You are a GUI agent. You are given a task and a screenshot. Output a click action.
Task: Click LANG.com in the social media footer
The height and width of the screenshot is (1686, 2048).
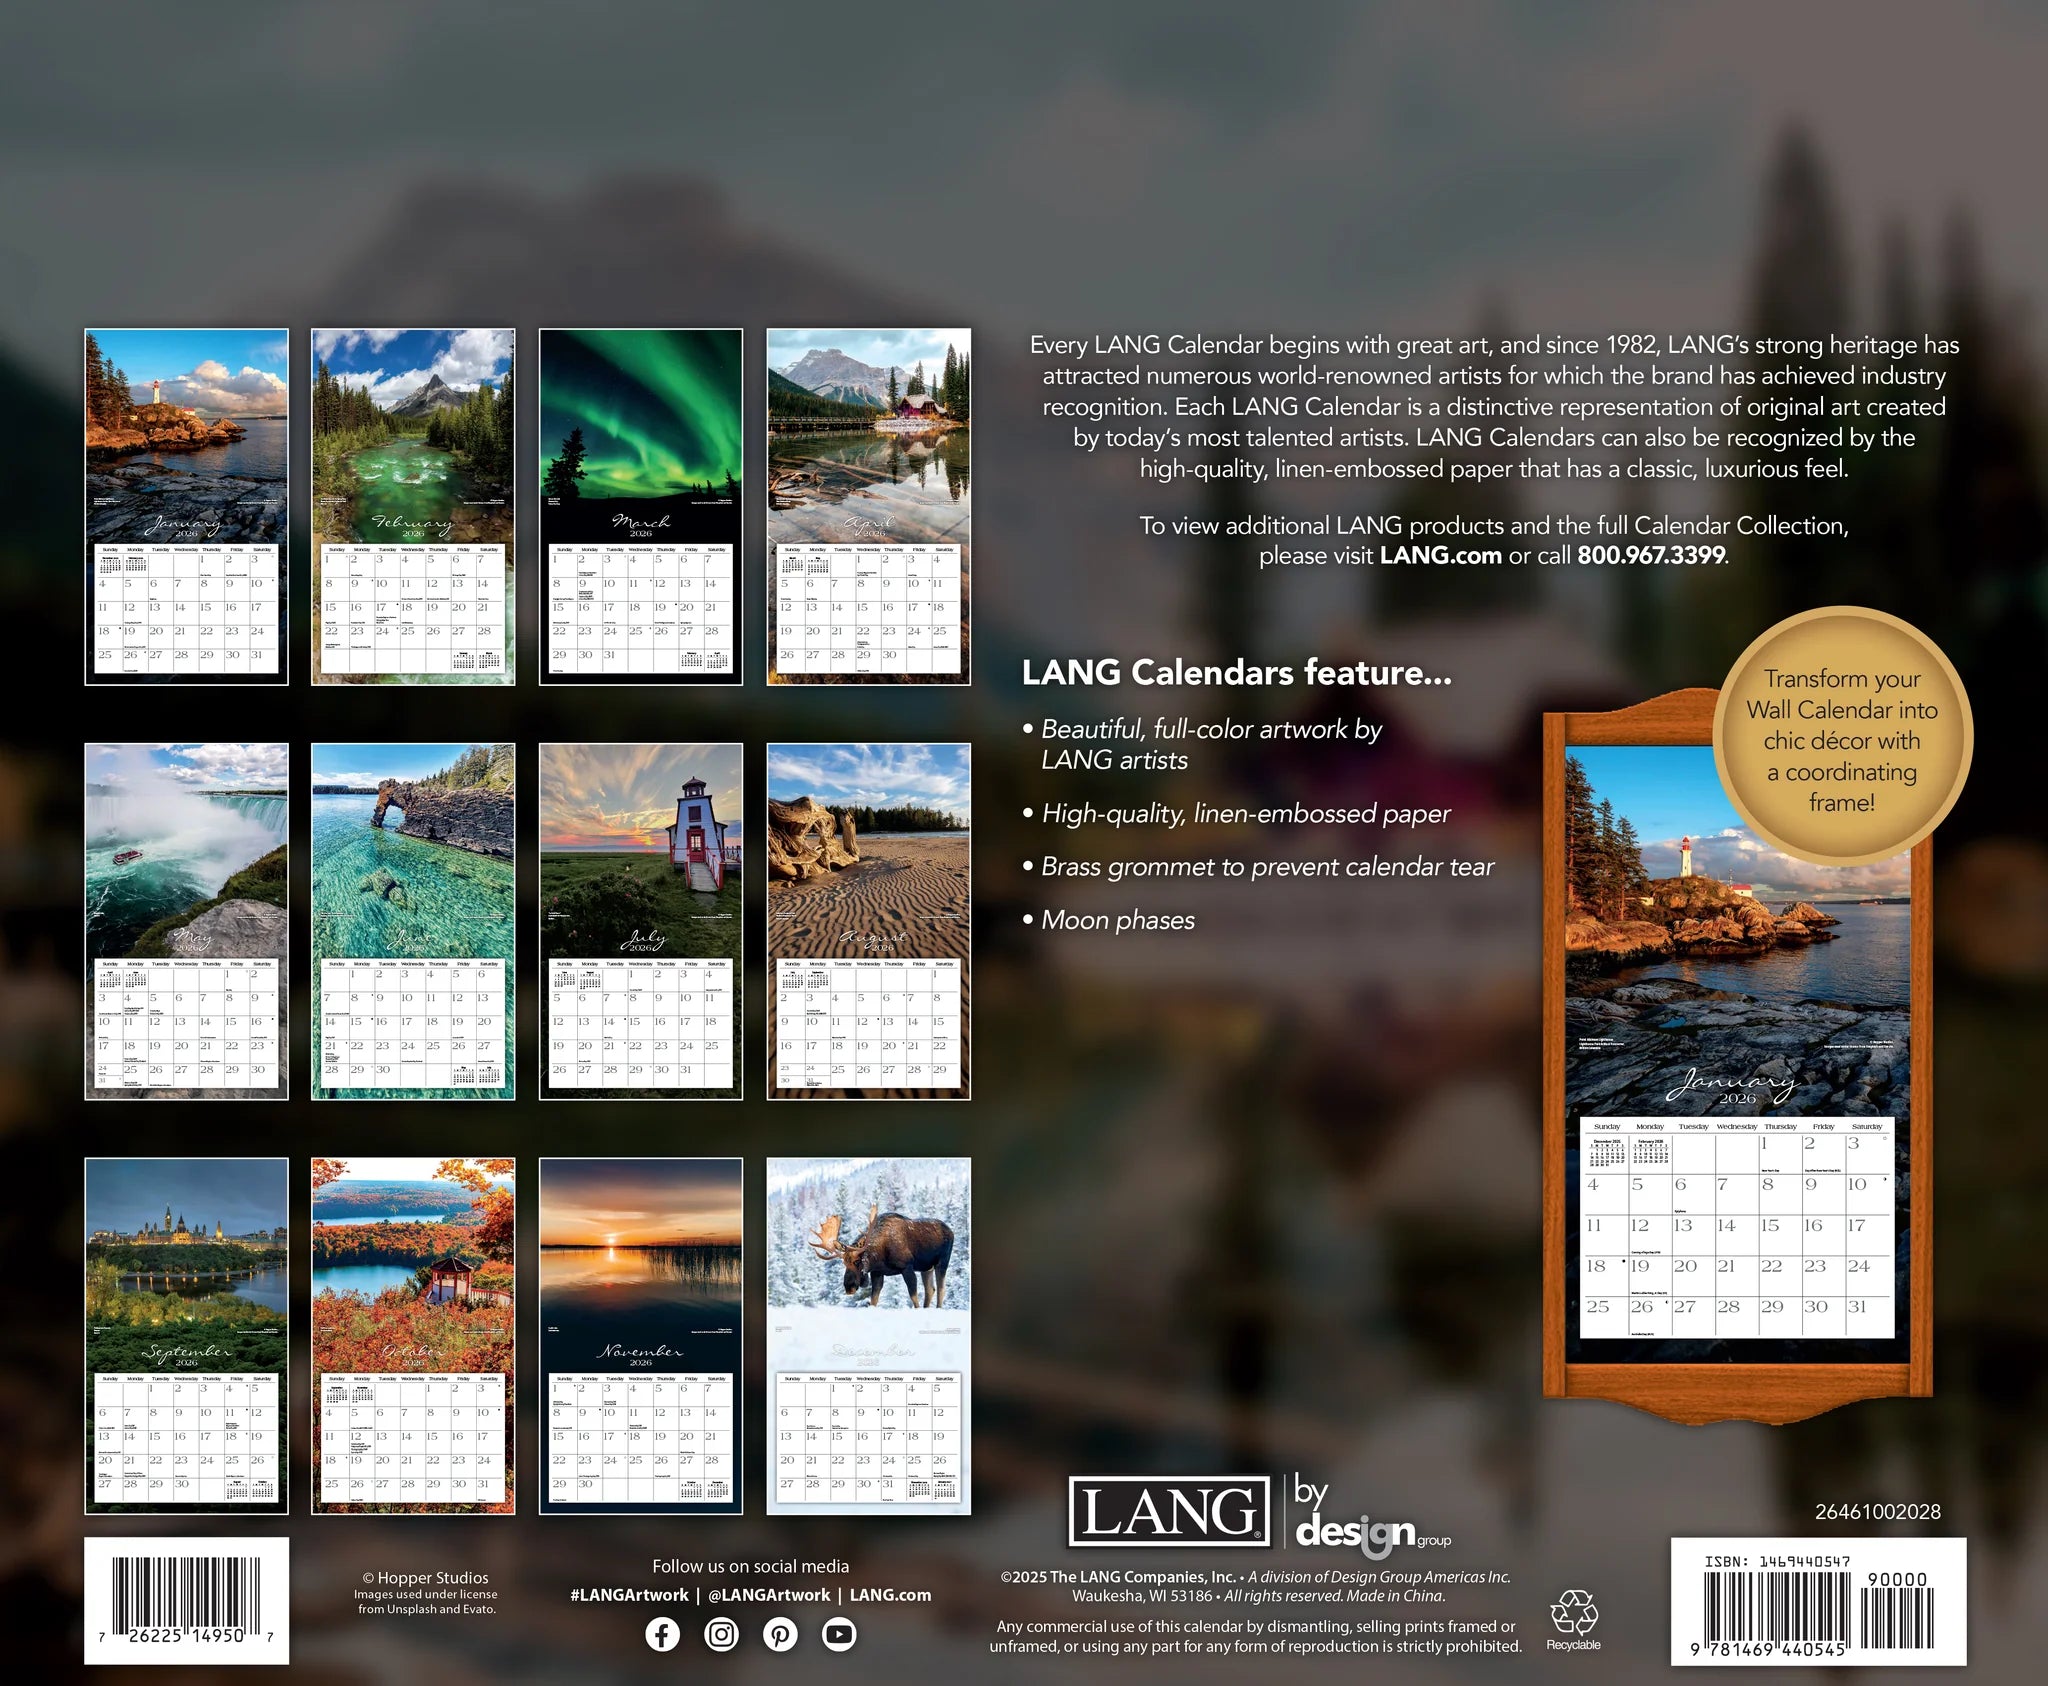[890, 1595]
